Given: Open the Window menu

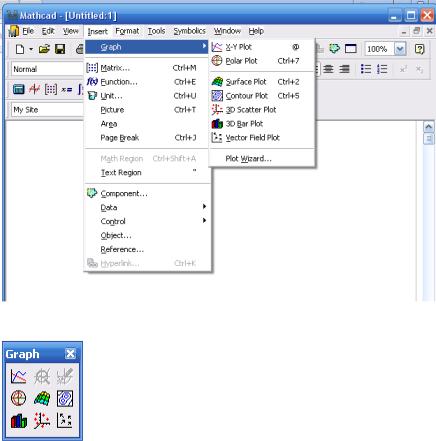Looking at the screenshot, I should point(227,31).
